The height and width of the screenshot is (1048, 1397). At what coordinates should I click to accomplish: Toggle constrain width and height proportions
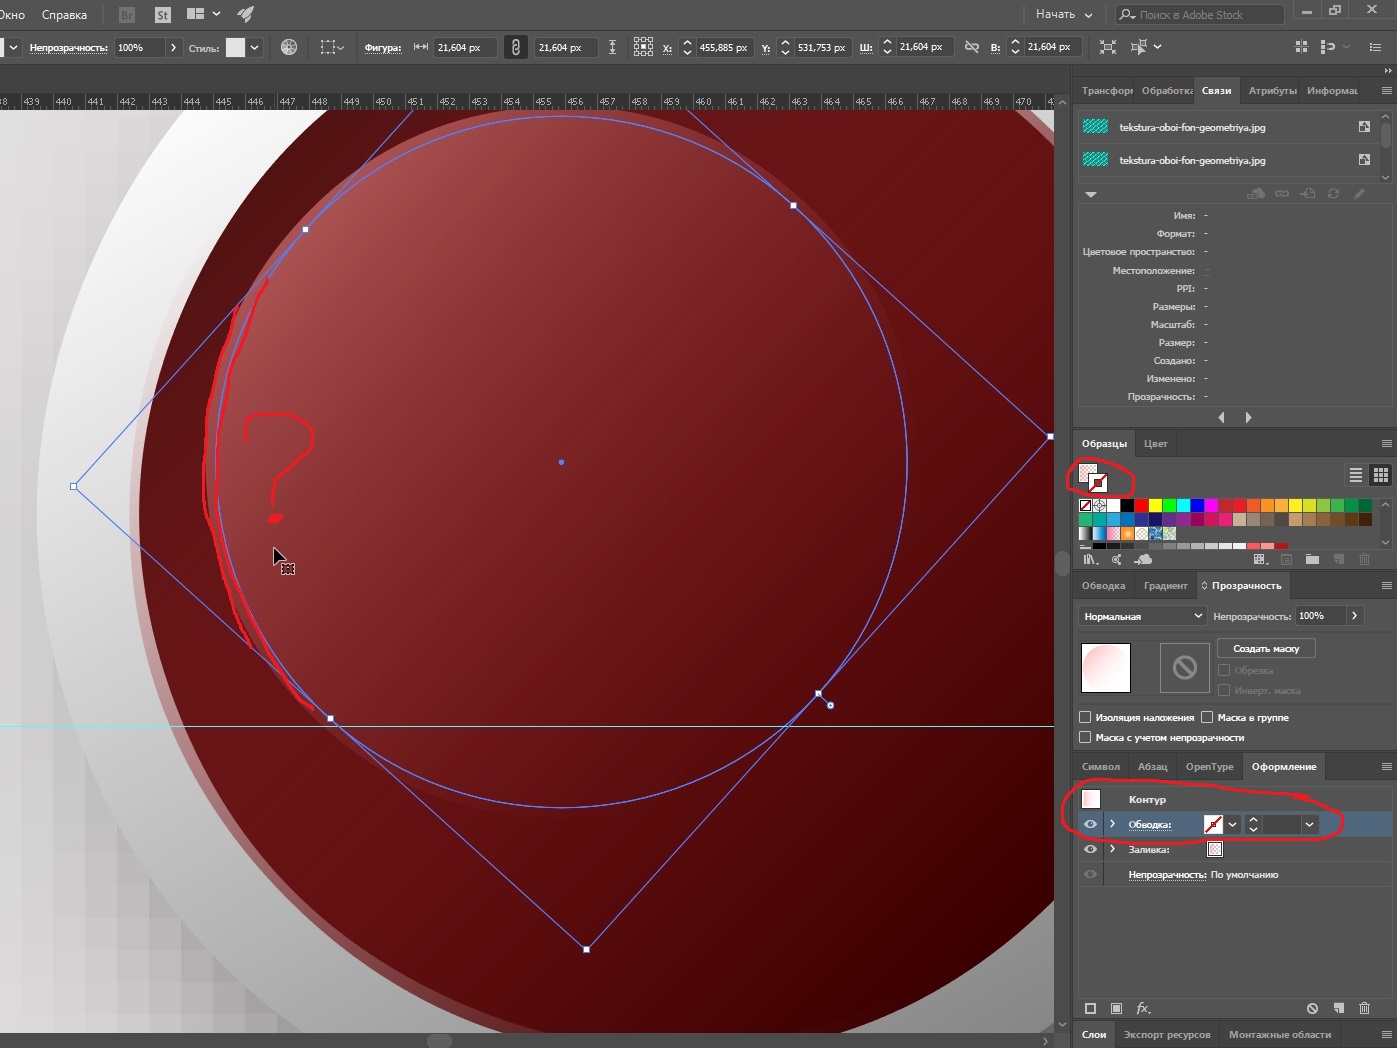[x=971, y=47]
